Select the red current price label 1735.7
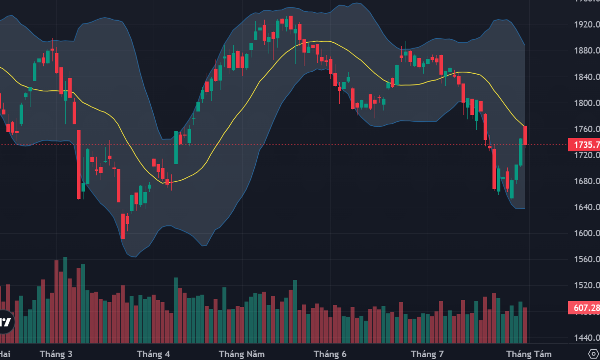Viewport: 600px width, 360px height. tap(584, 145)
